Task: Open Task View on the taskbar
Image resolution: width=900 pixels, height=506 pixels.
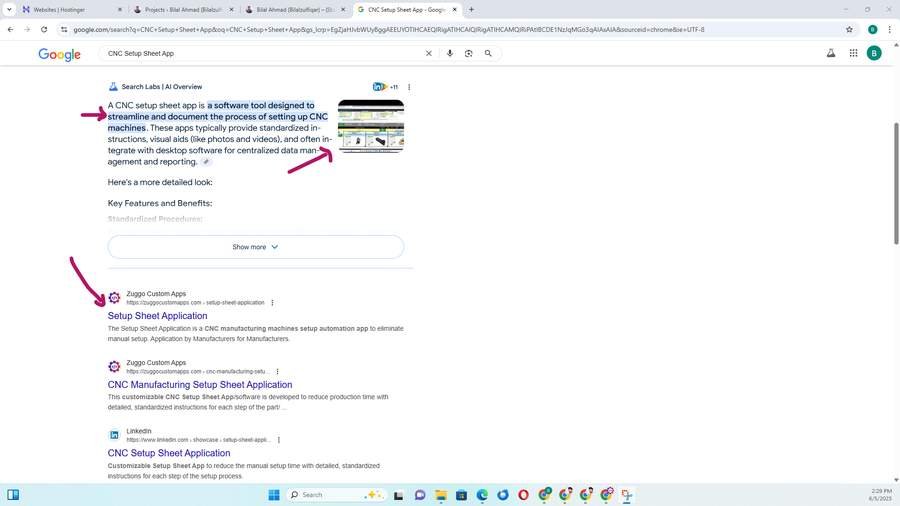Action: pos(398,495)
